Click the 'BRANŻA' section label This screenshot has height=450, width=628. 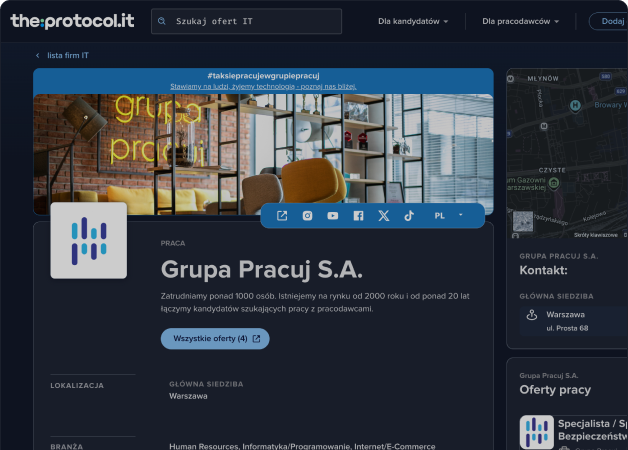coord(66,446)
